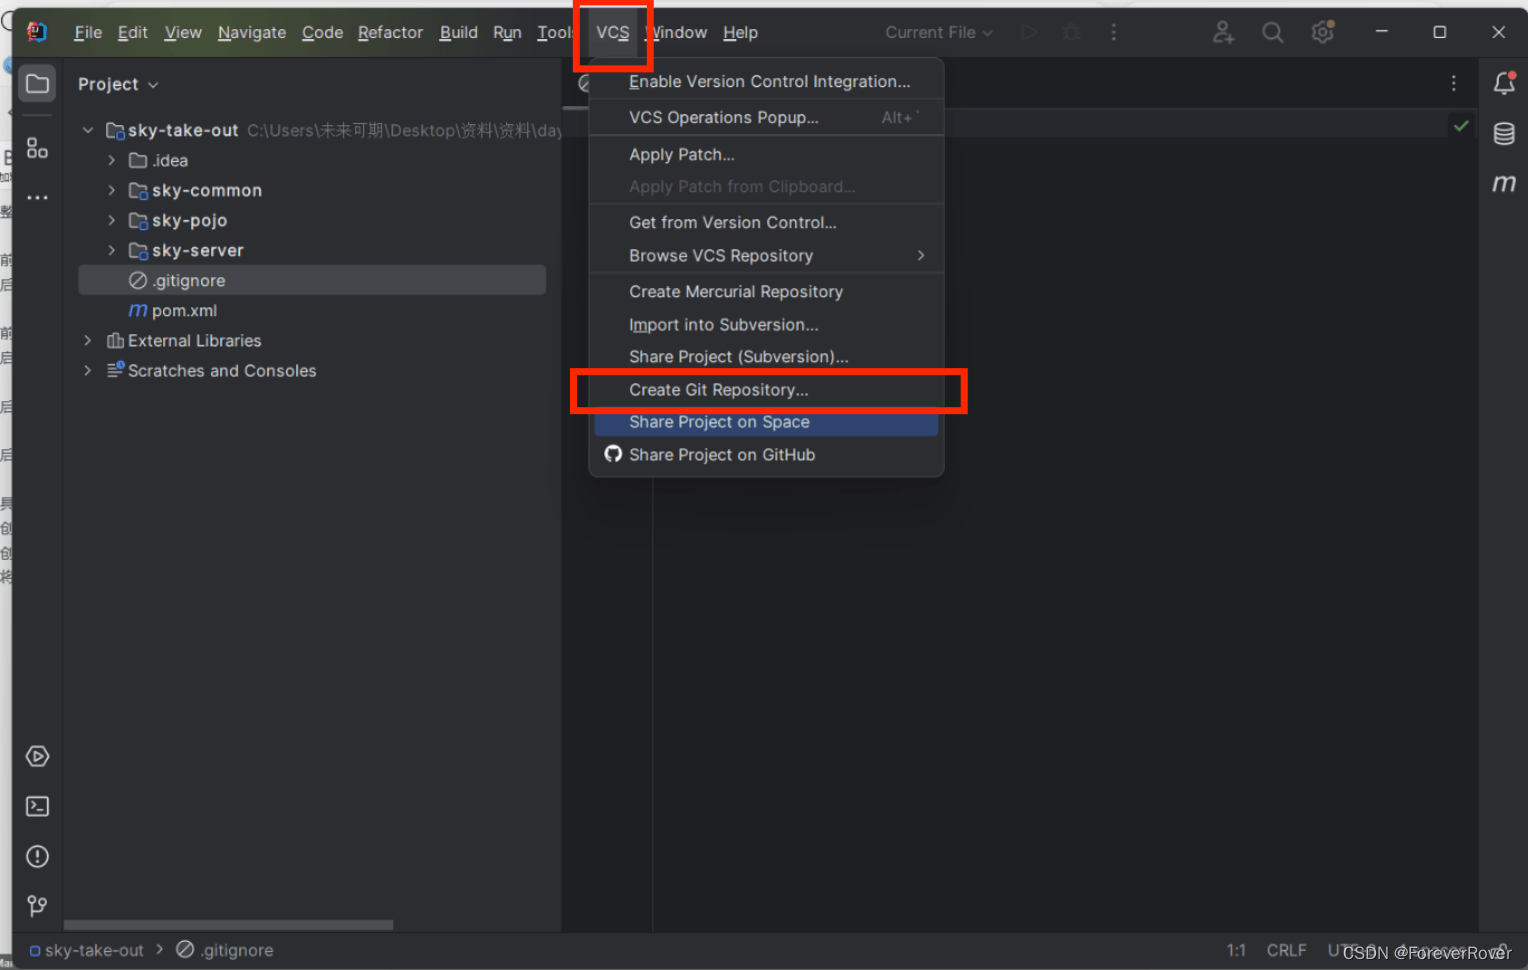
Task: Choose Import into Subversion
Action: (766, 325)
